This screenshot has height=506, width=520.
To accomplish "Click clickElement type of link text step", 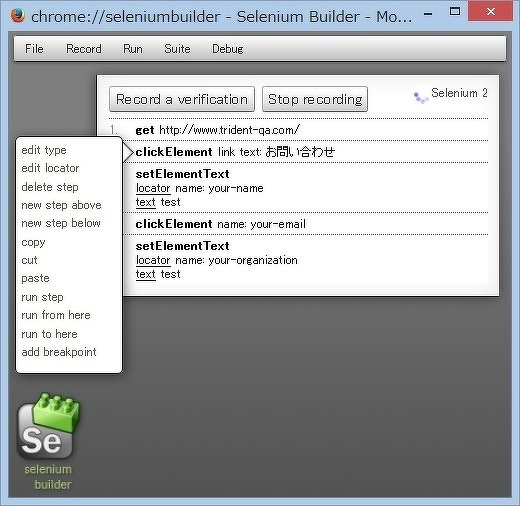I will pyautogui.click(x=174, y=152).
